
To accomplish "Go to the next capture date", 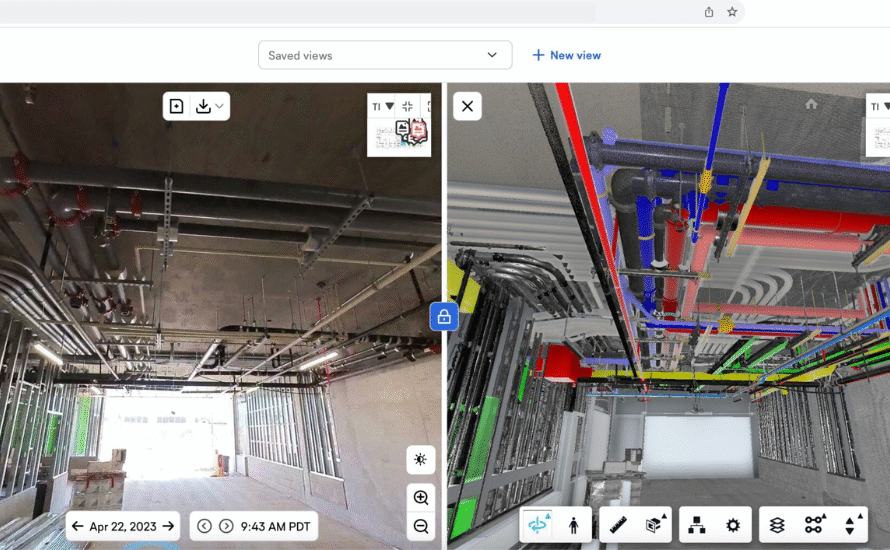I will 170,526.
